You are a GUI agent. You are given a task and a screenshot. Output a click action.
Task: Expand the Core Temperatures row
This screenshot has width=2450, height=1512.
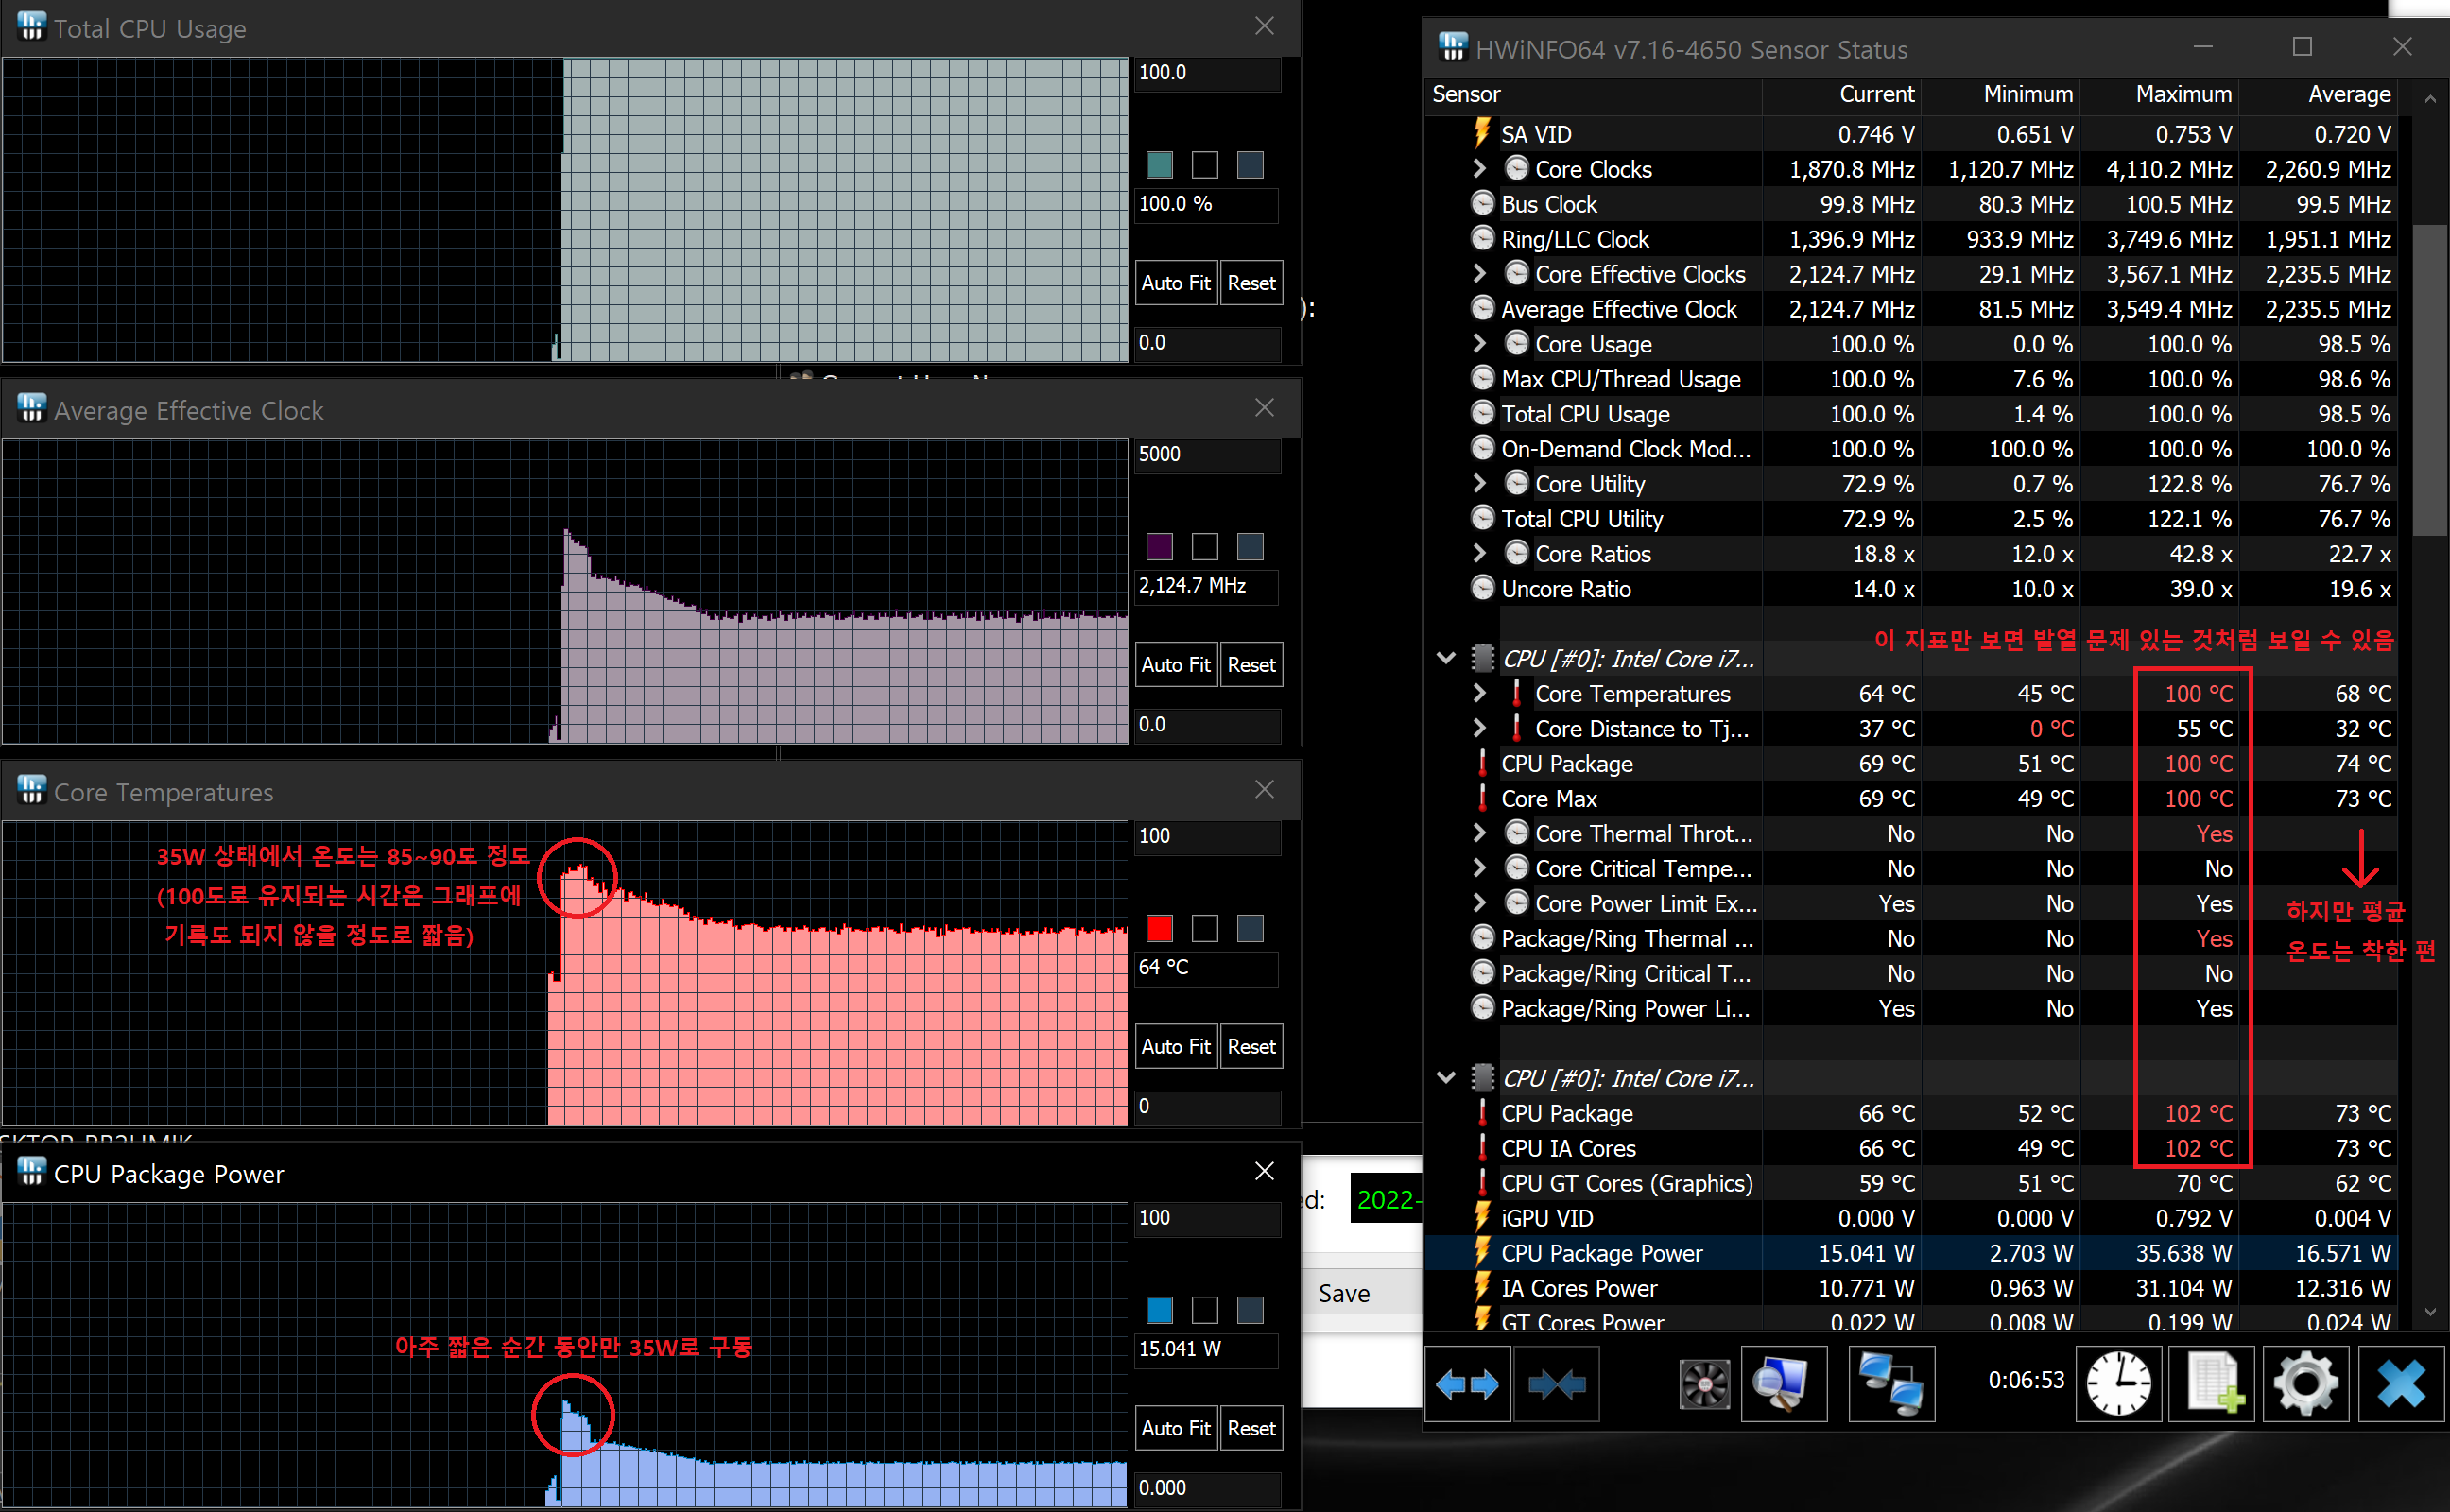(1480, 693)
